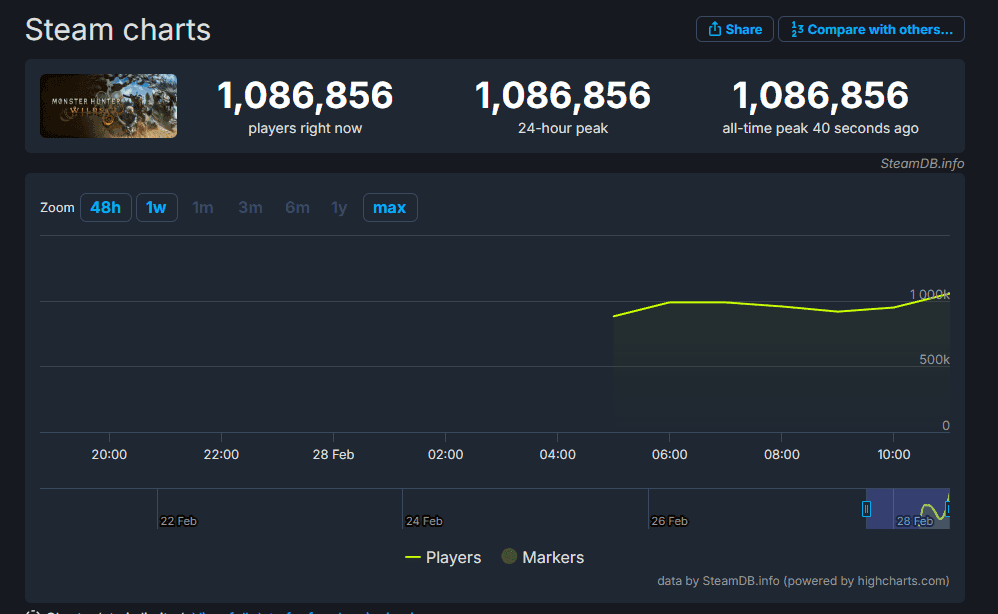Set chart zoom to 1w

[157, 207]
